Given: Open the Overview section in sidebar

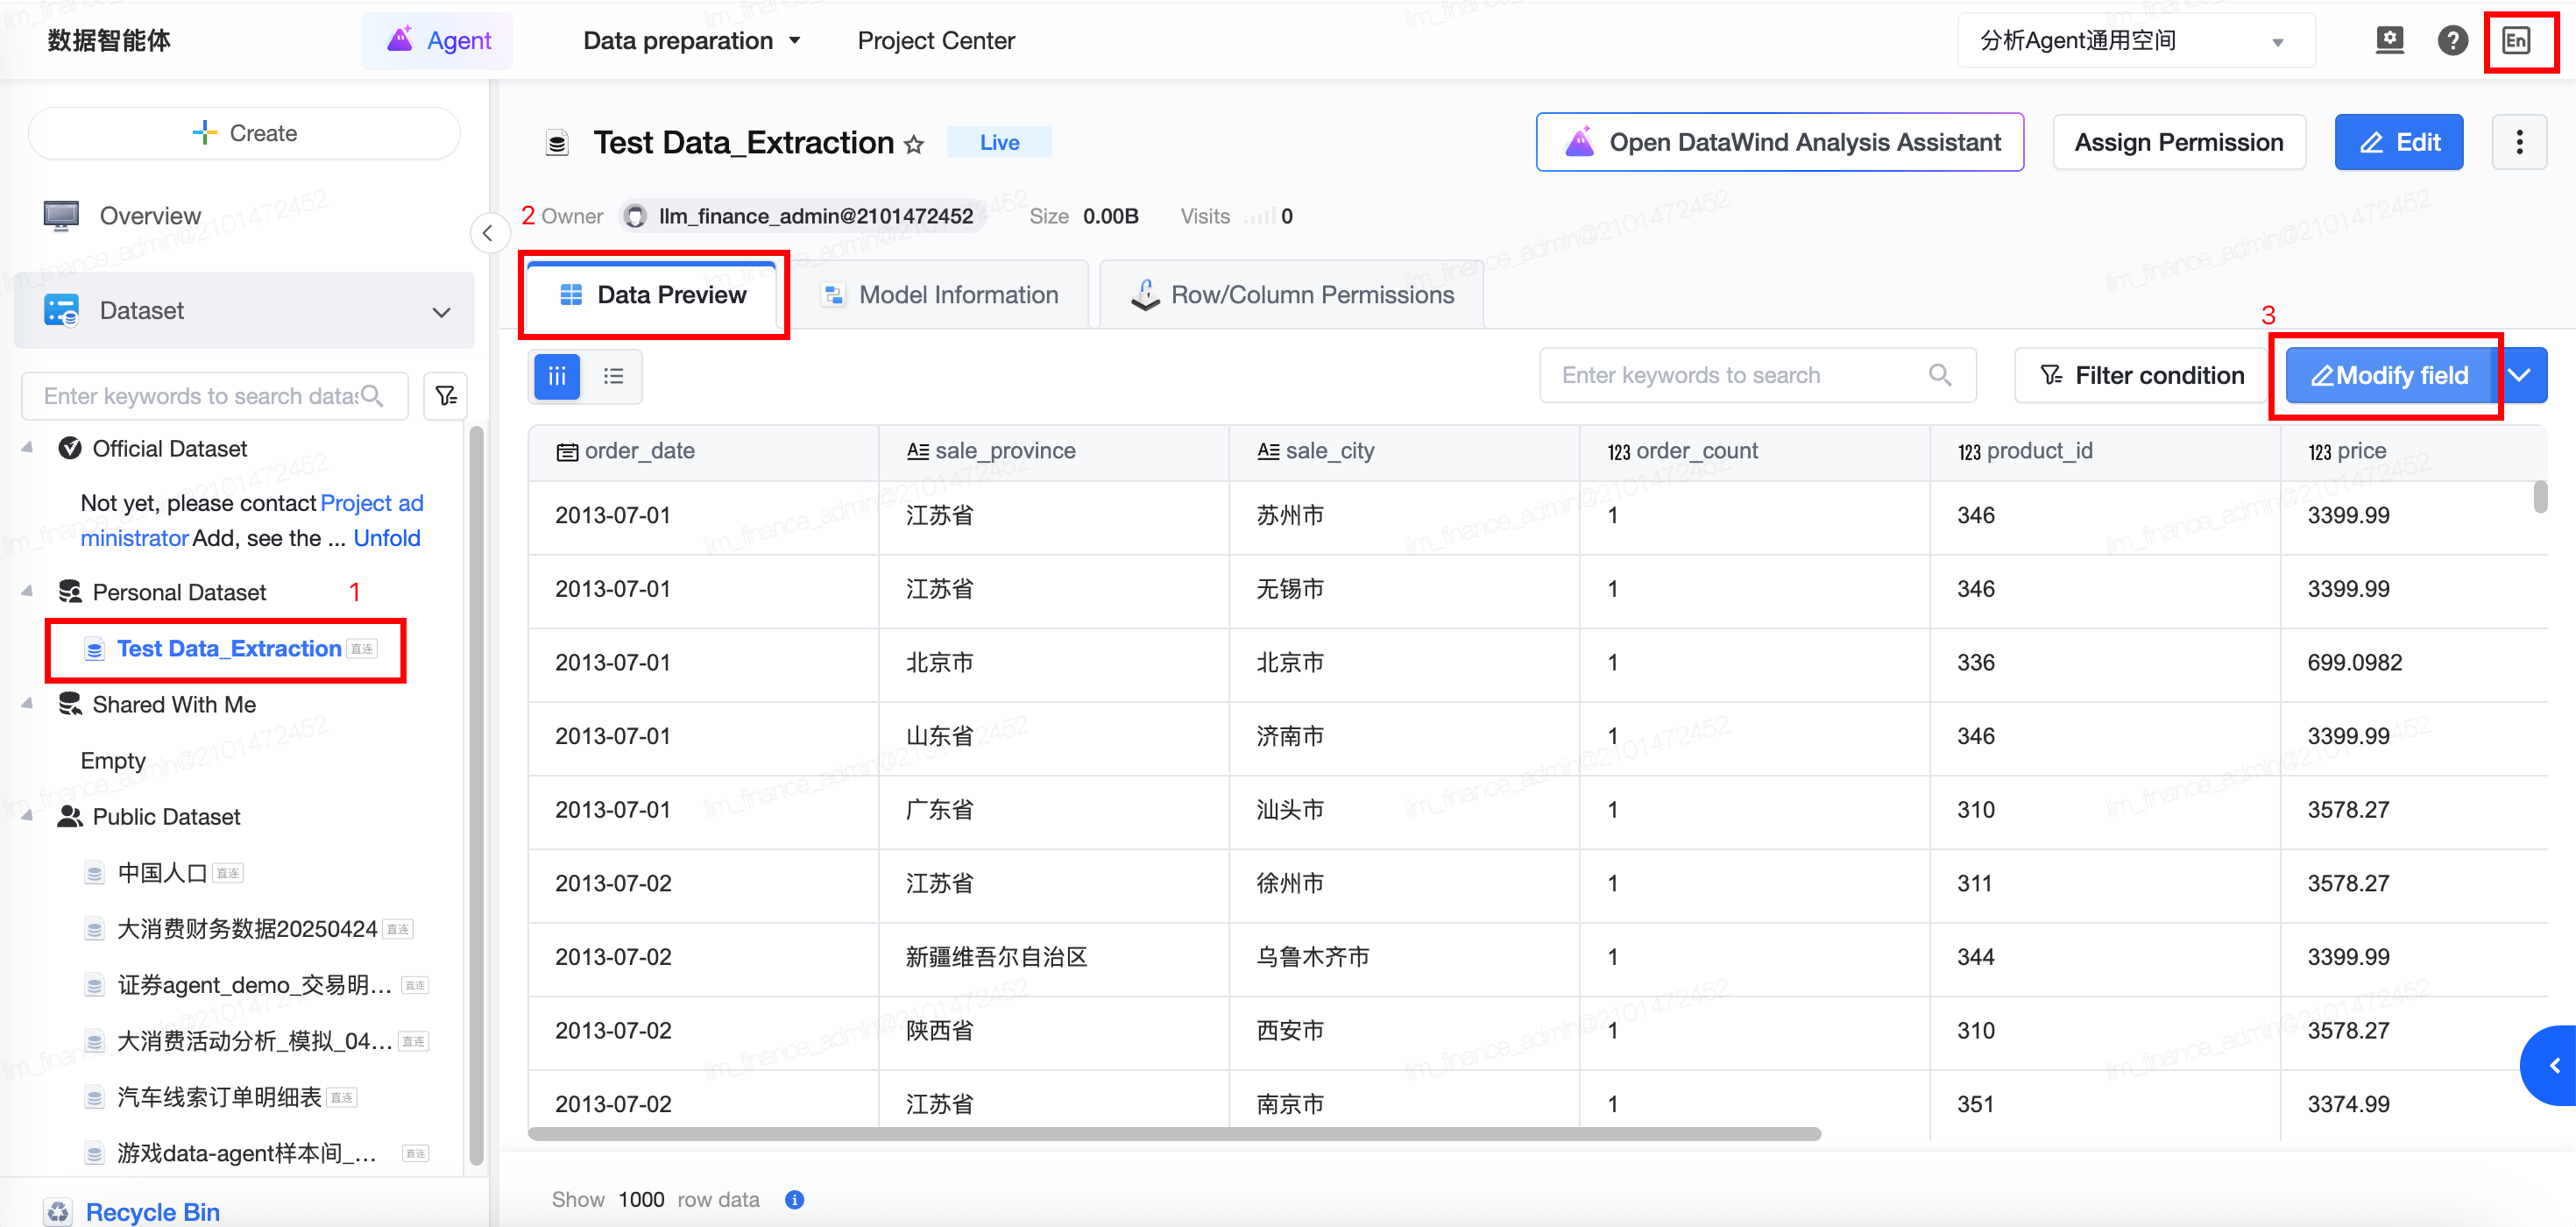Looking at the screenshot, I should pyautogui.click(x=150, y=216).
